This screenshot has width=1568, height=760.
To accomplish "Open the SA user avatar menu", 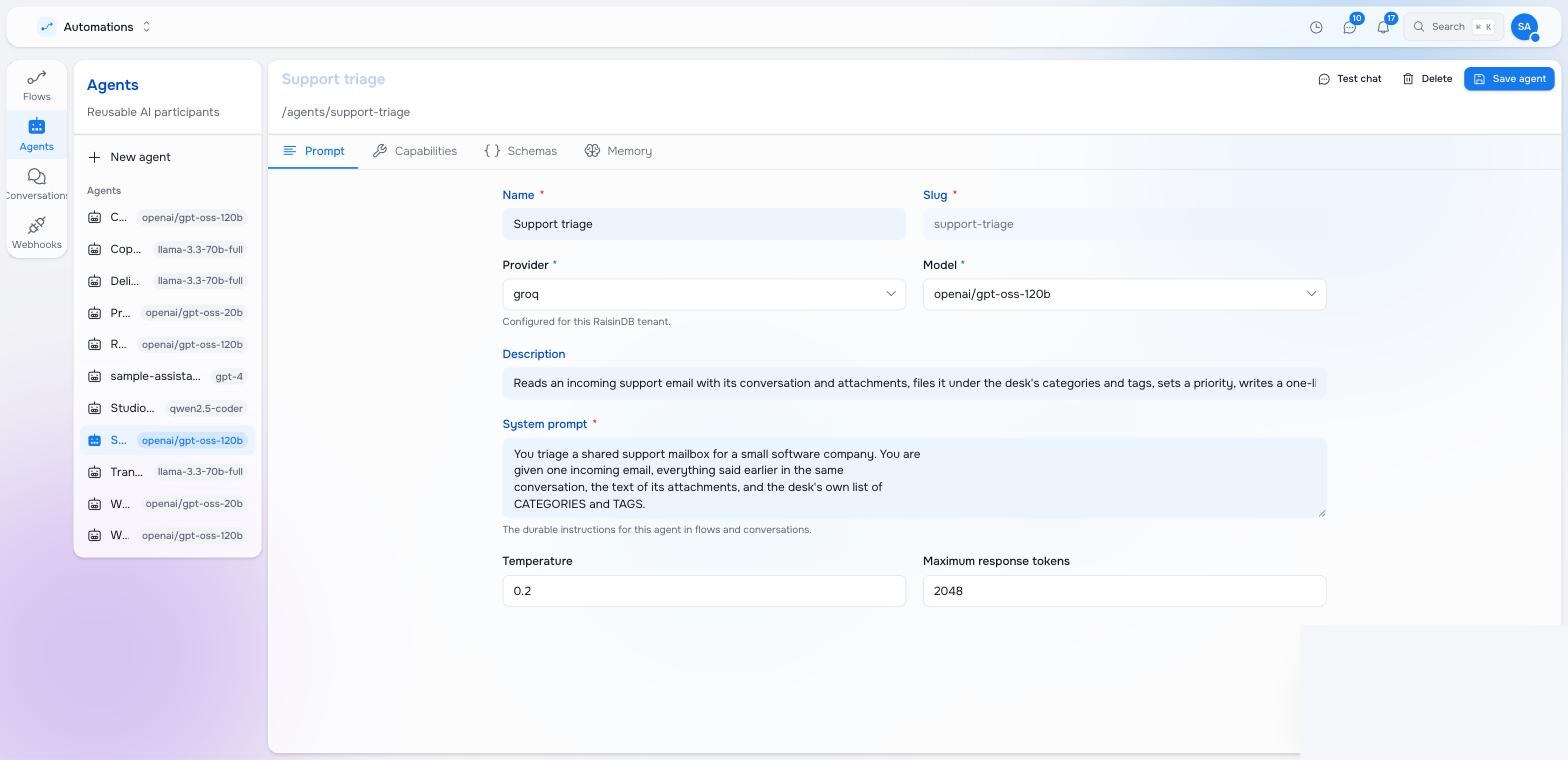I will 1524,27.
